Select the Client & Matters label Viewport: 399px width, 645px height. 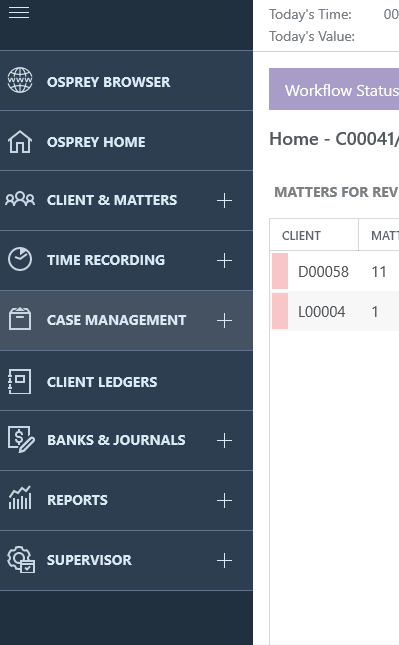click(x=112, y=200)
